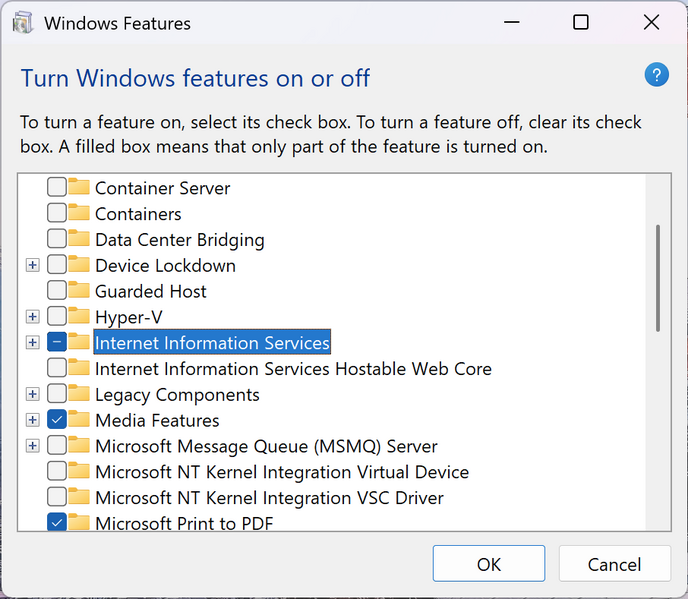The image size is (688, 599).
Task: Select the Device Lockdown label
Action: point(165,265)
